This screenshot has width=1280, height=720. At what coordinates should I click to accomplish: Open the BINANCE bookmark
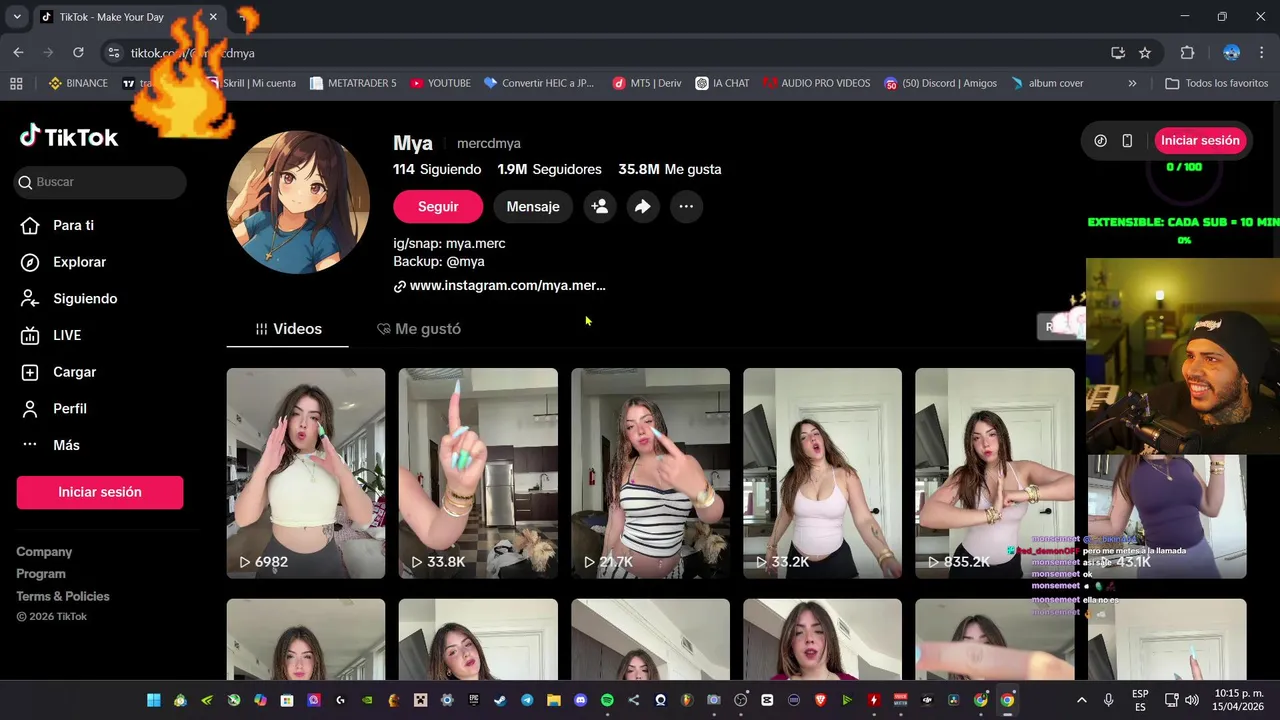coord(78,83)
